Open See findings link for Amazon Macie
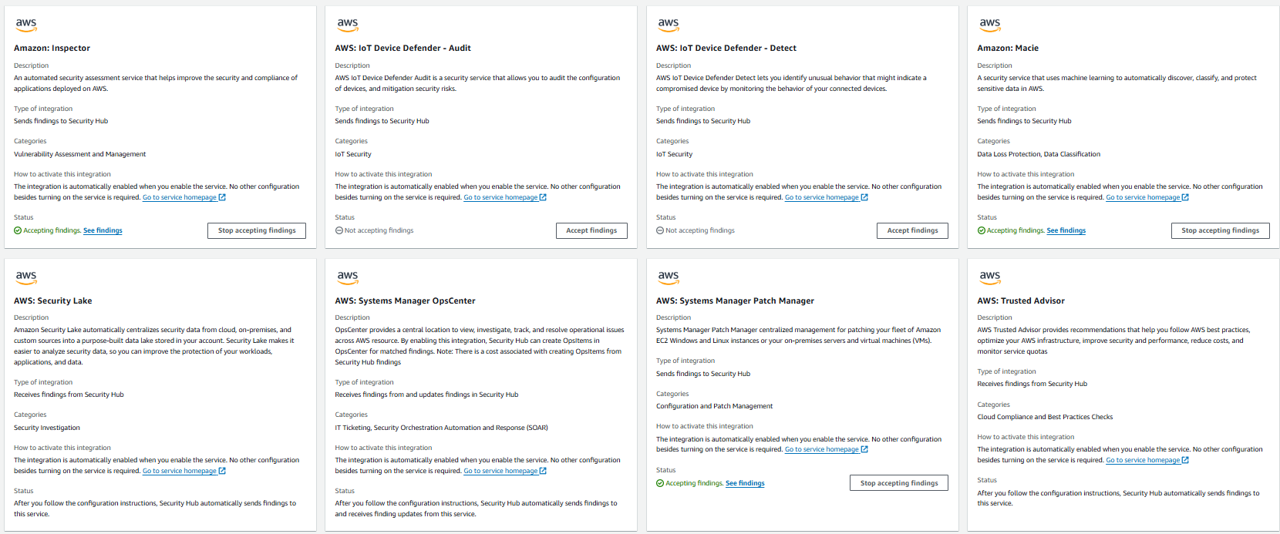 (1066, 231)
